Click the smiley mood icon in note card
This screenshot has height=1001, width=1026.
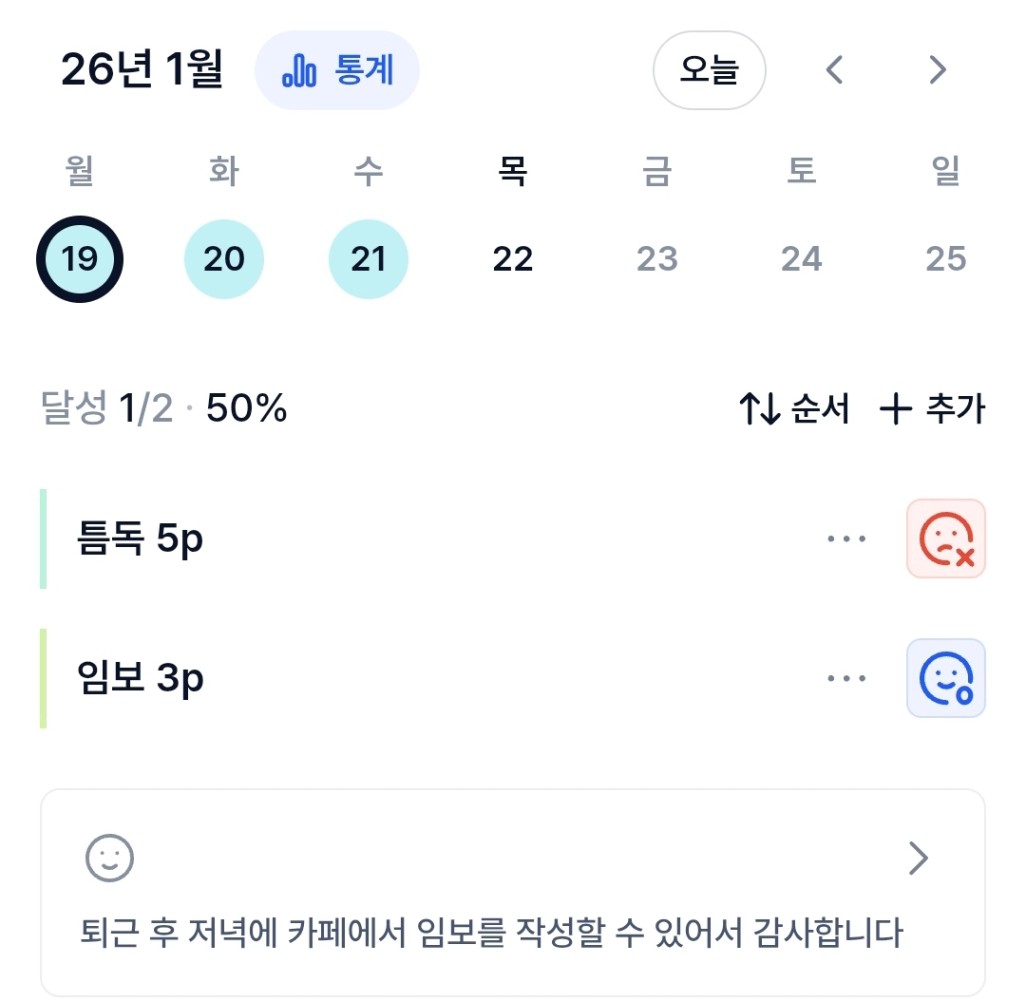110,857
